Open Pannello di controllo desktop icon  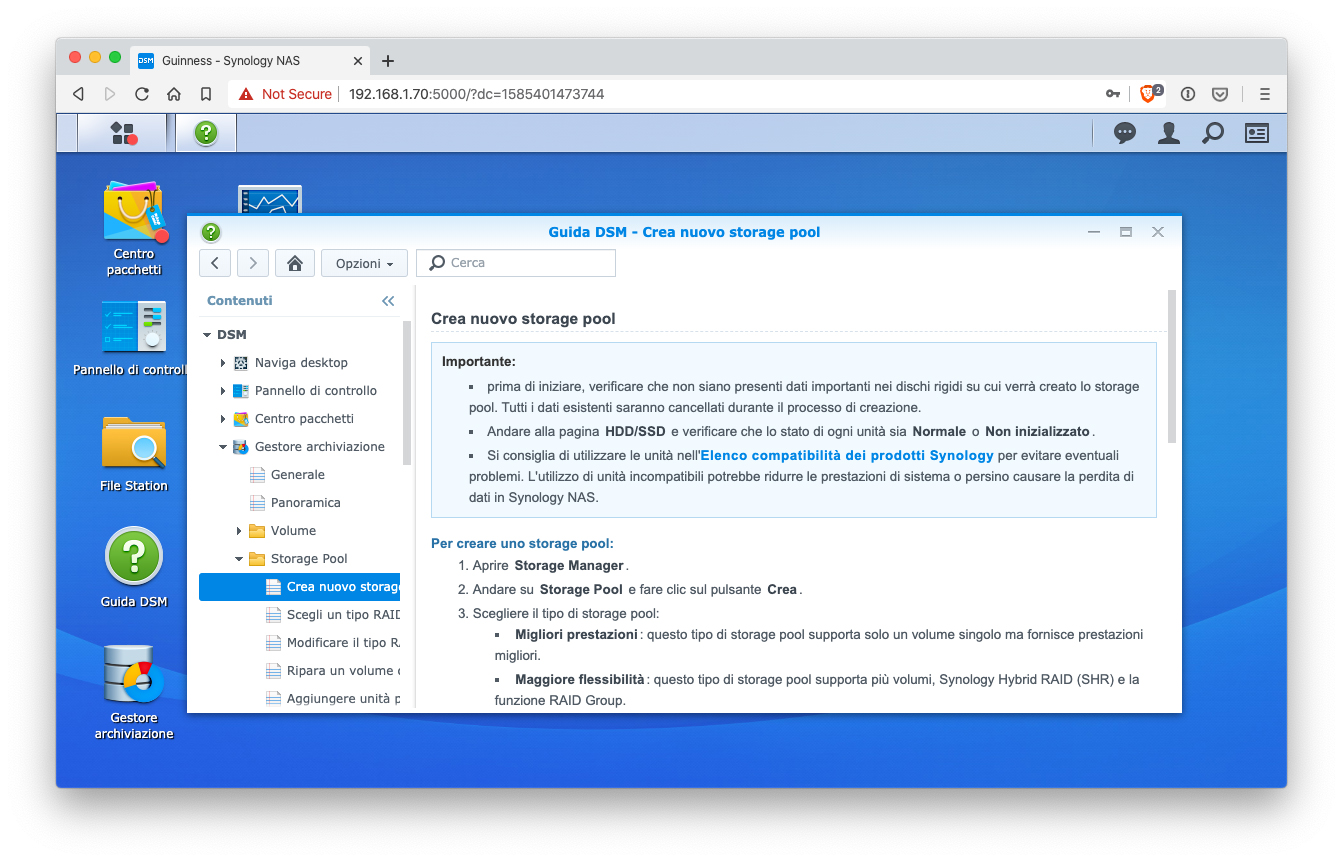click(134, 338)
